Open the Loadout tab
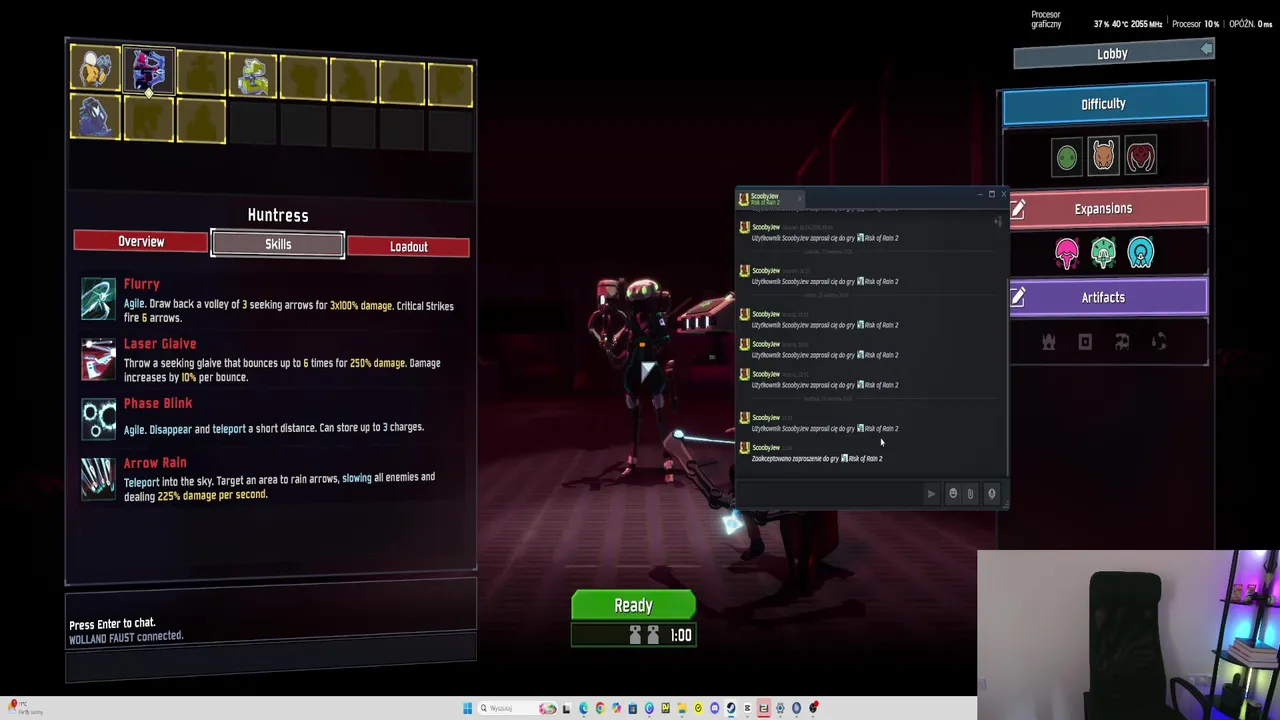This screenshot has width=1280, height=720. pos(408,247)
